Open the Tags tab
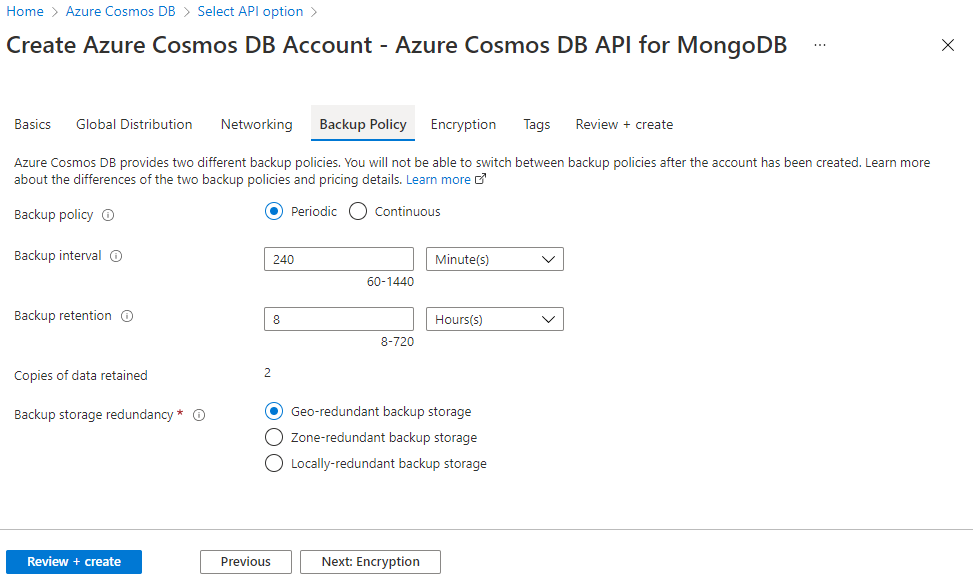The image size is (973, 581). point(537,124)
